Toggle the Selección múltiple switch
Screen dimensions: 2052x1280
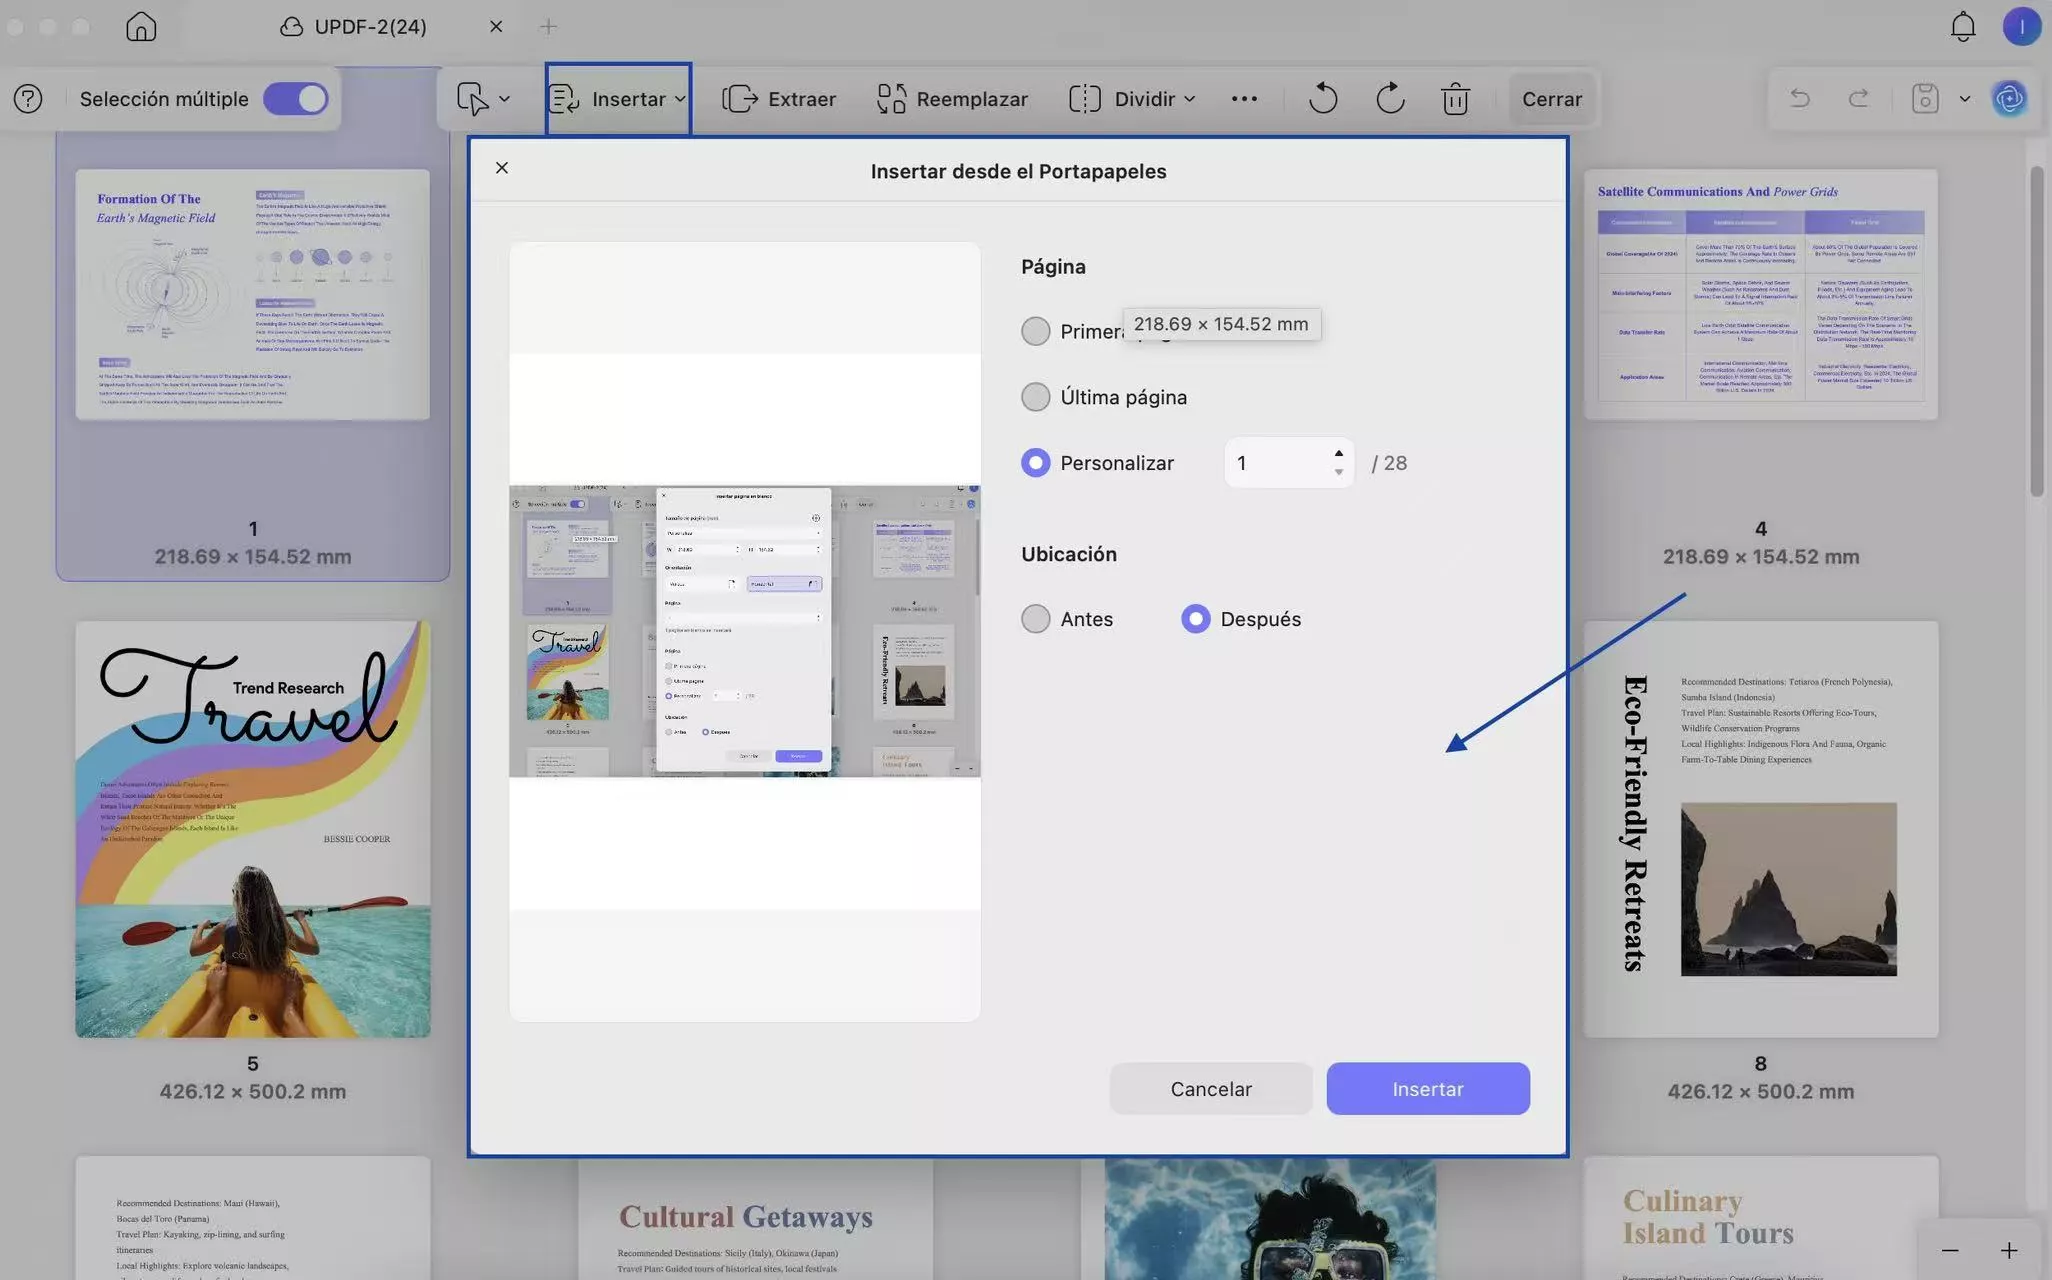pos(295,99)
